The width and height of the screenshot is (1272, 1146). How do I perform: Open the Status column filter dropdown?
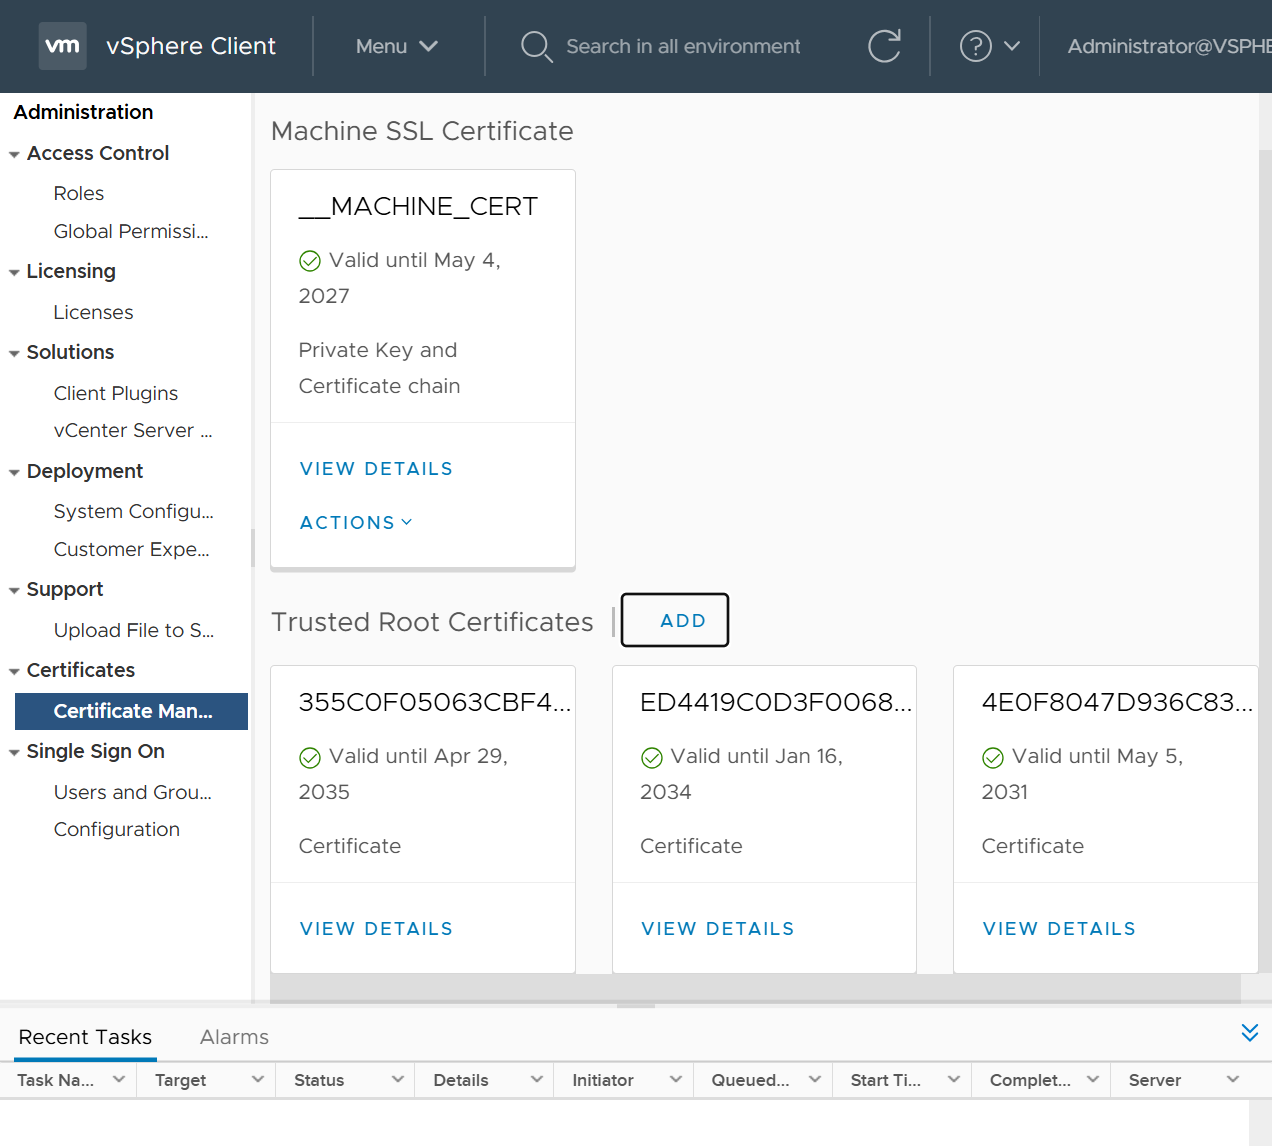397,1079
